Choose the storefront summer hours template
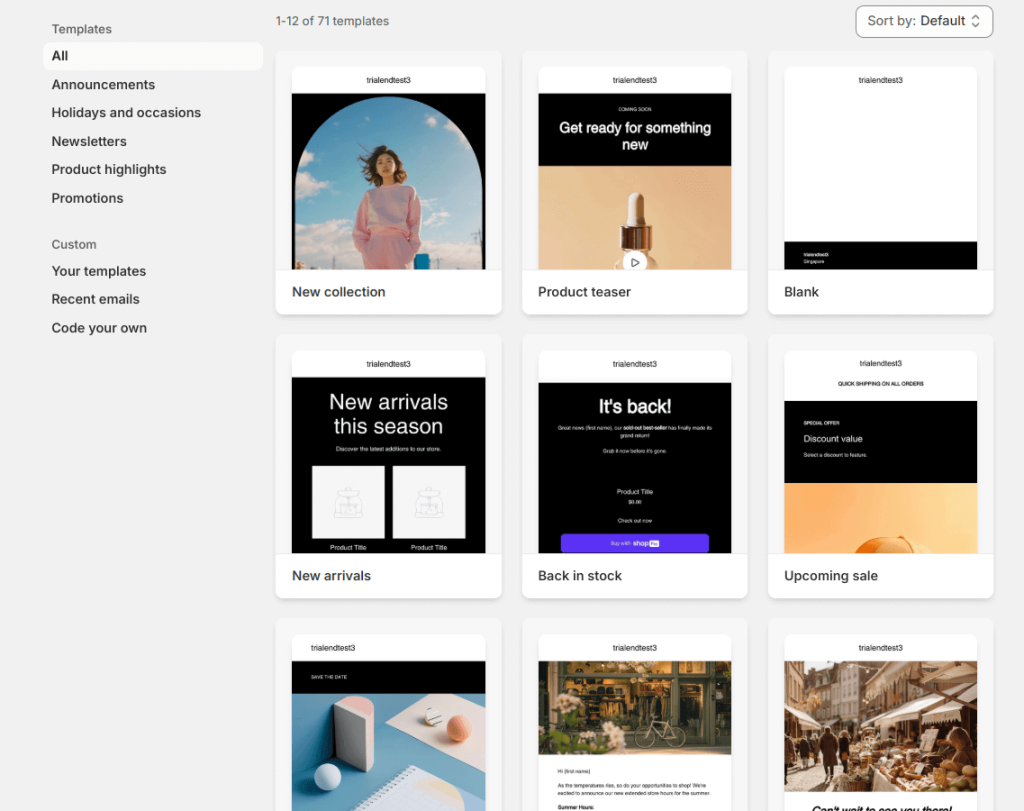 635,723
